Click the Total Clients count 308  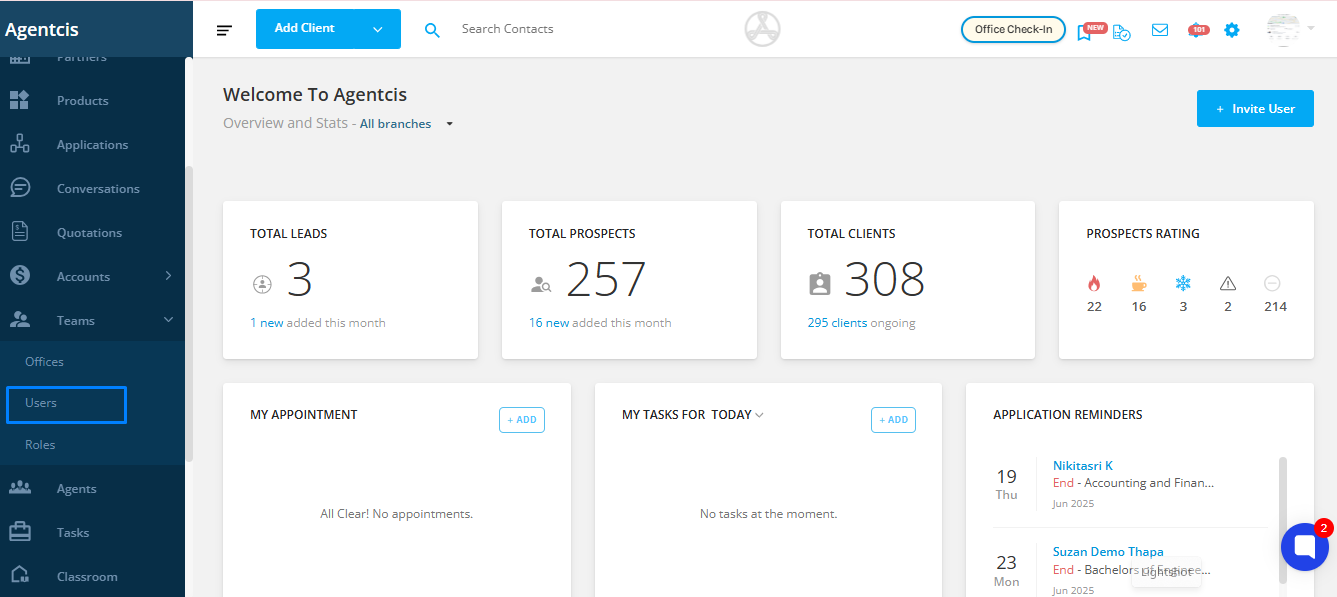[885, 280]
